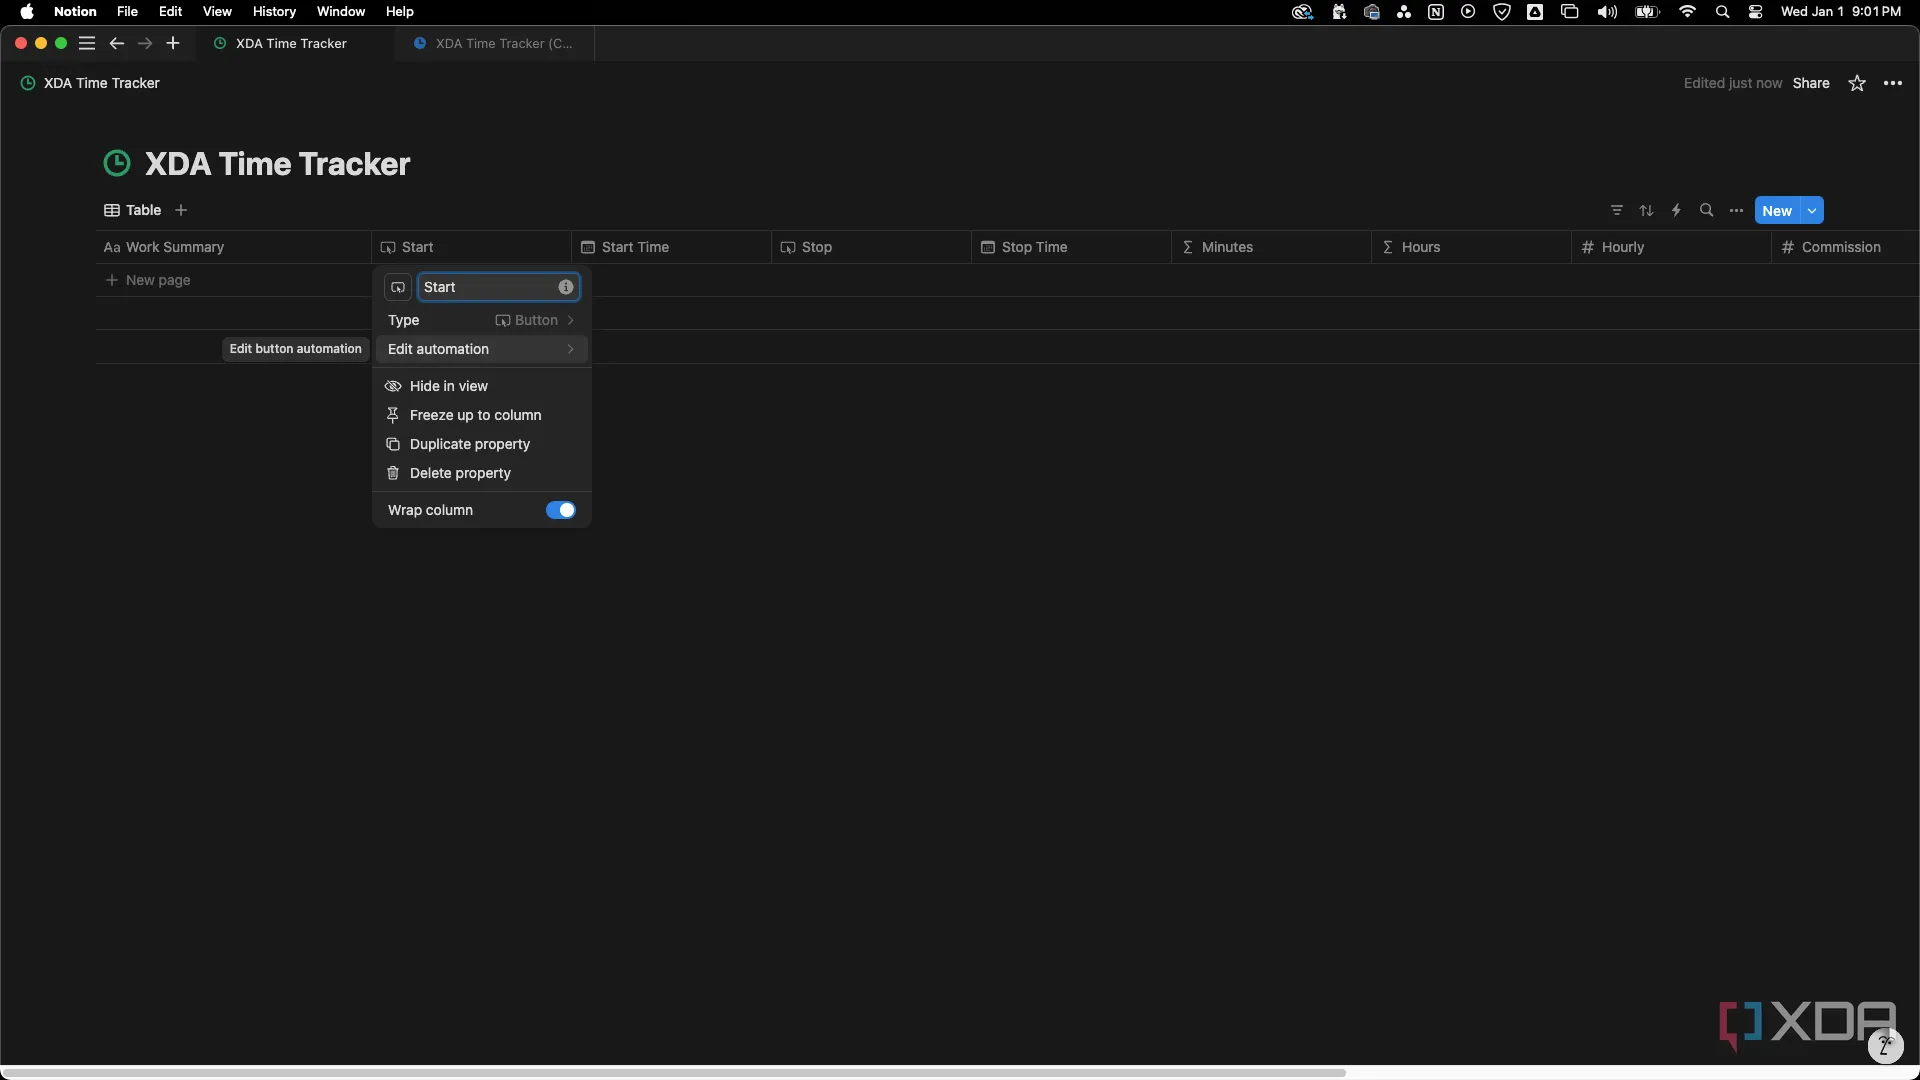Screen dimensions: 1920x1080
Task: Switch to the XDA Time Tracker (C... tab
Action: 495,43
